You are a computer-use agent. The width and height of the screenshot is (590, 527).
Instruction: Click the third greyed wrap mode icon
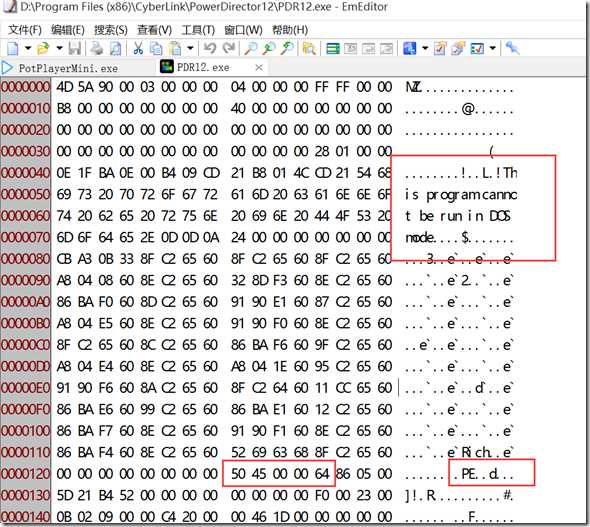[x=386, y=48]
